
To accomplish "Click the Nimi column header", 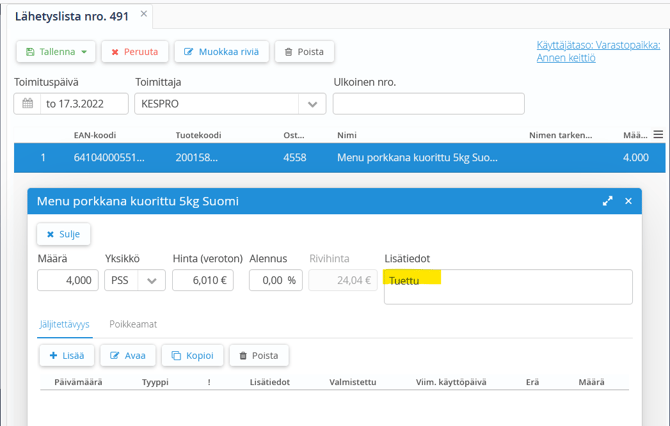I will click(347, 135).
